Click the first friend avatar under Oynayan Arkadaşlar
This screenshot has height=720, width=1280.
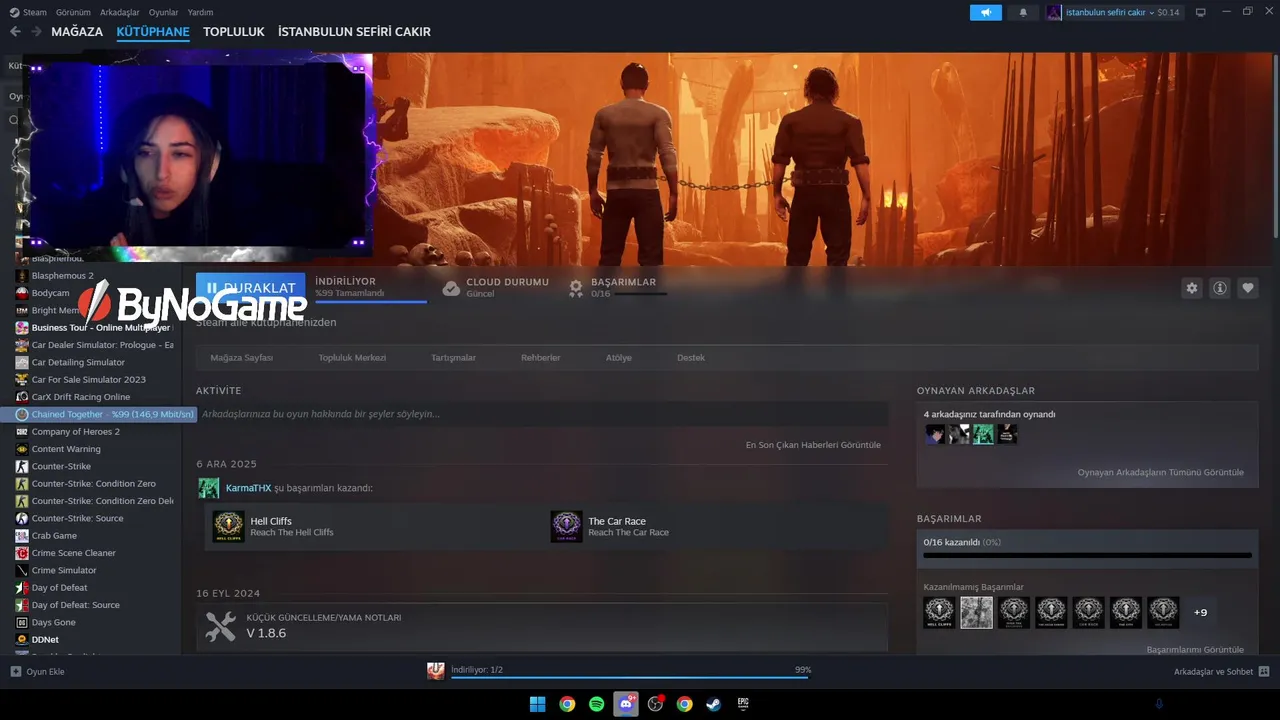click(935, 434)
